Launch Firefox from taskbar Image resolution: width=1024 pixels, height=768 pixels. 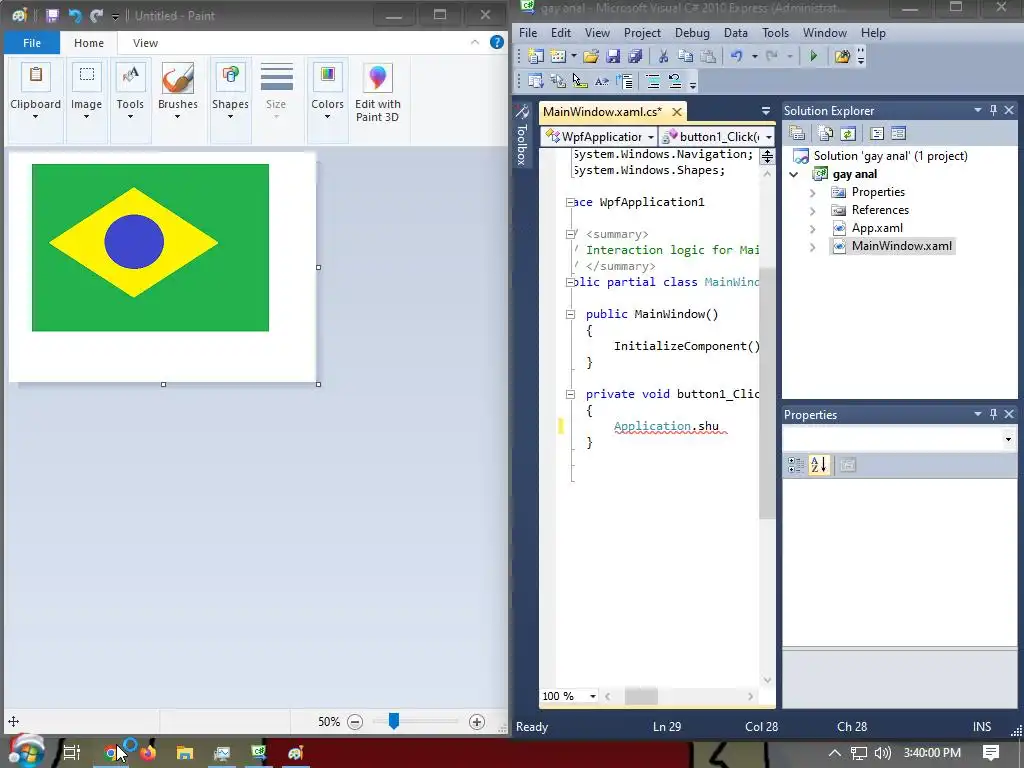(x=148, y=753)
